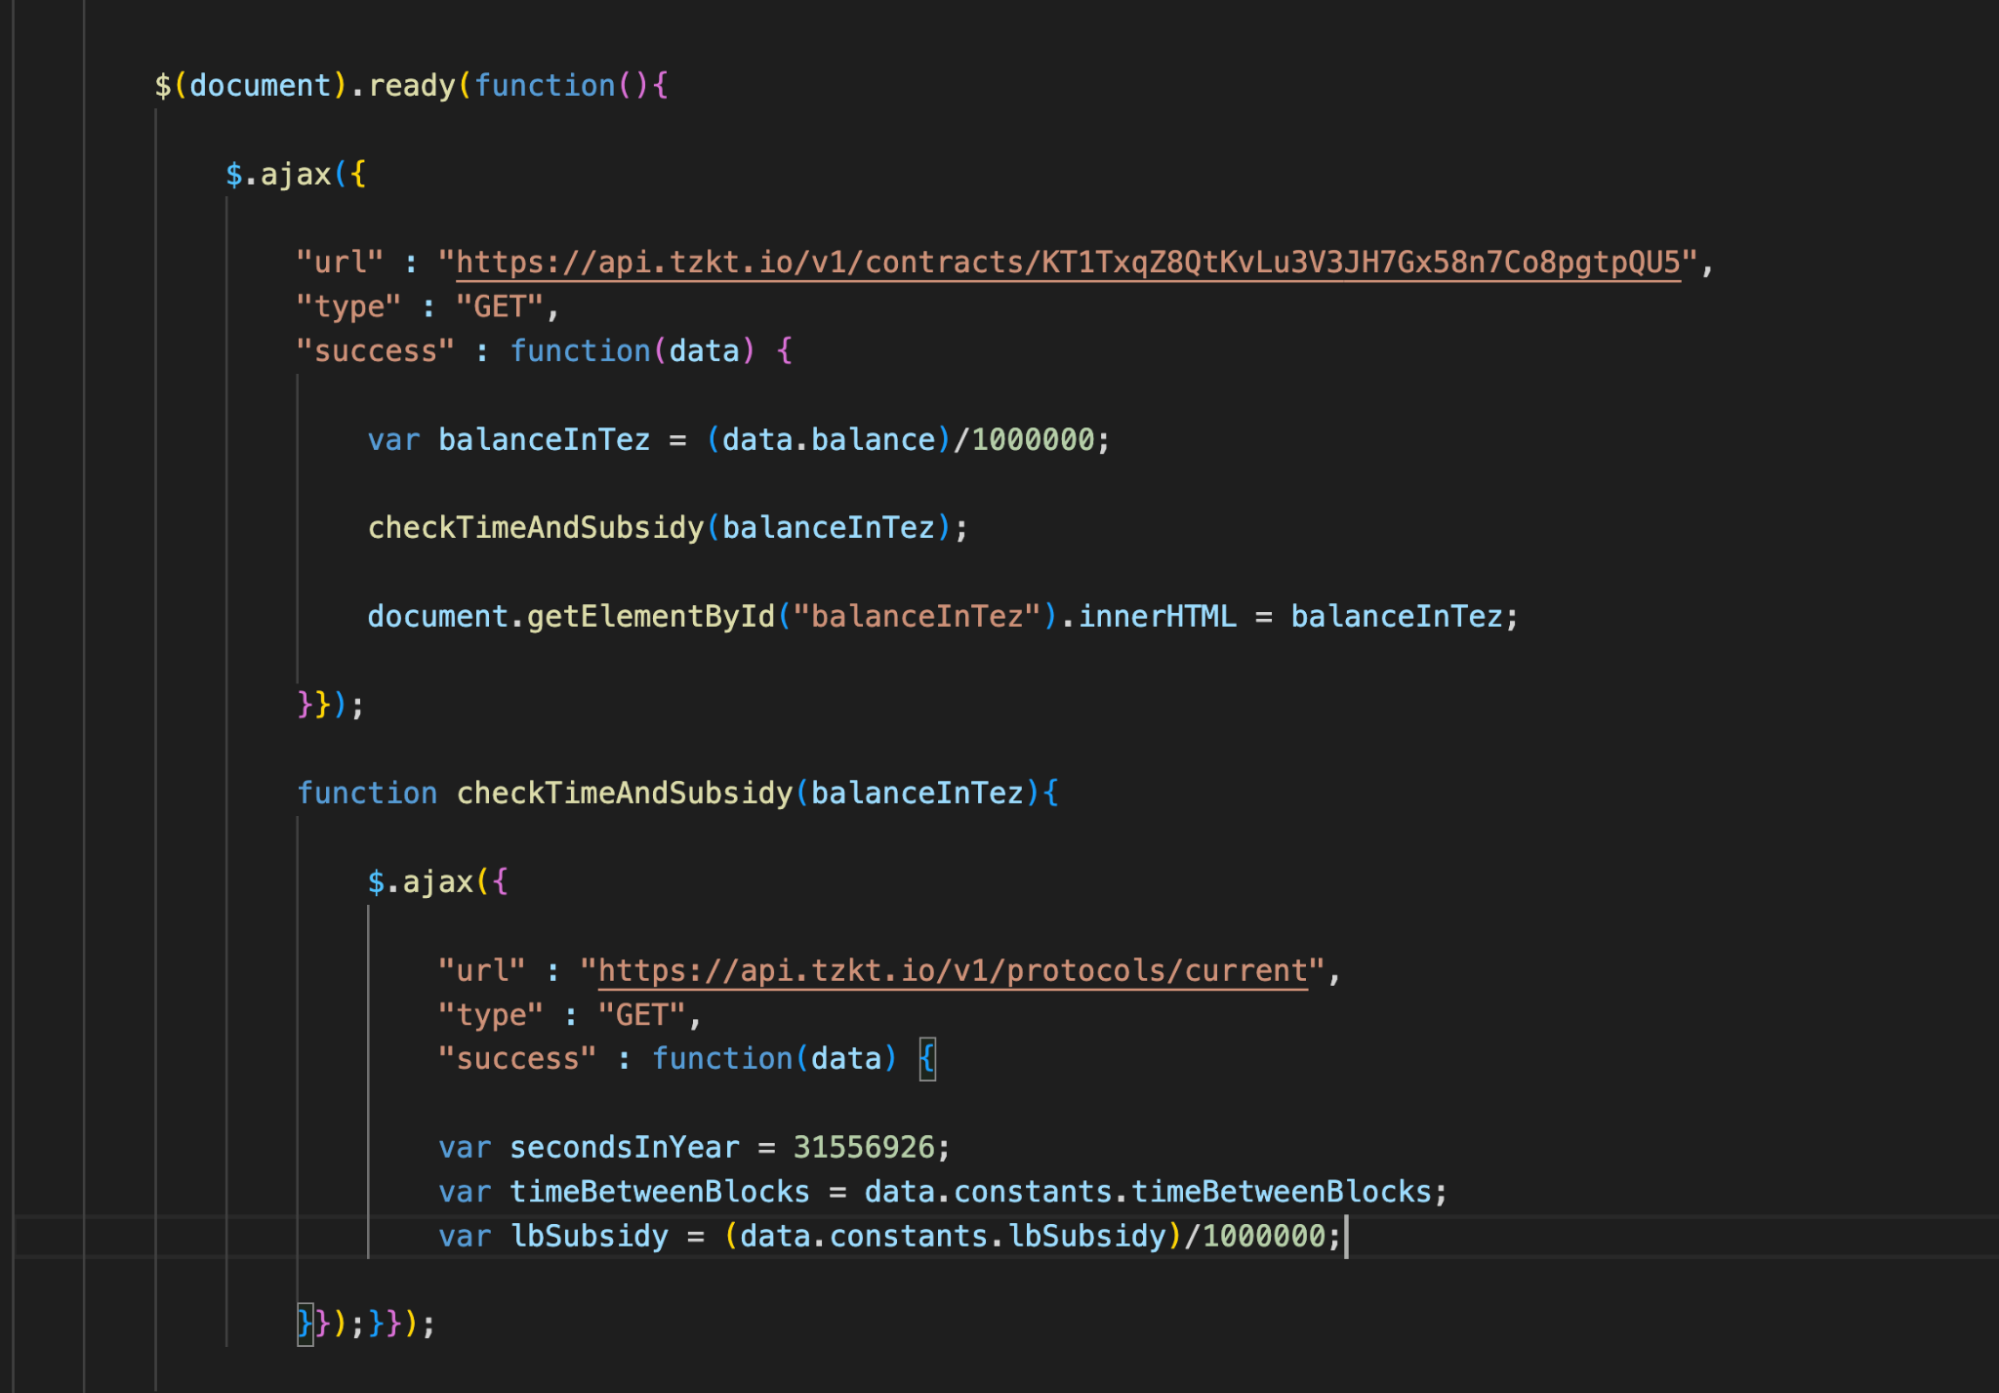This screenshot has width=1999, height=1393.
Task: Place cursor at end of lbSubsidy line
Action: click(x=1344, y=1236)
